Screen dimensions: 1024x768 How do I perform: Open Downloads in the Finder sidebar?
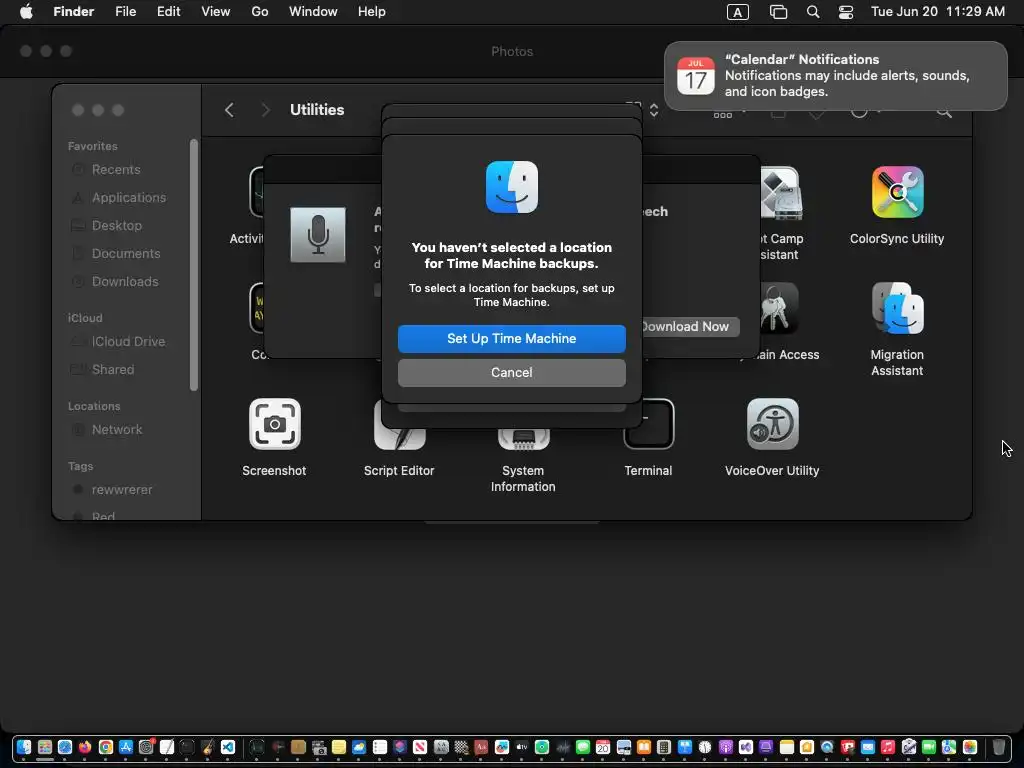pyautogui.click(x=125, y=282)
